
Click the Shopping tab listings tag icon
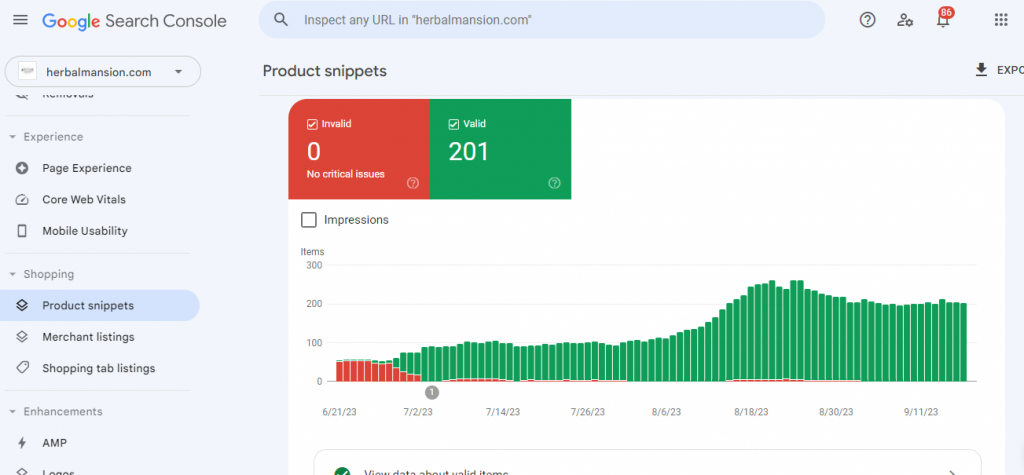point(22,368)
